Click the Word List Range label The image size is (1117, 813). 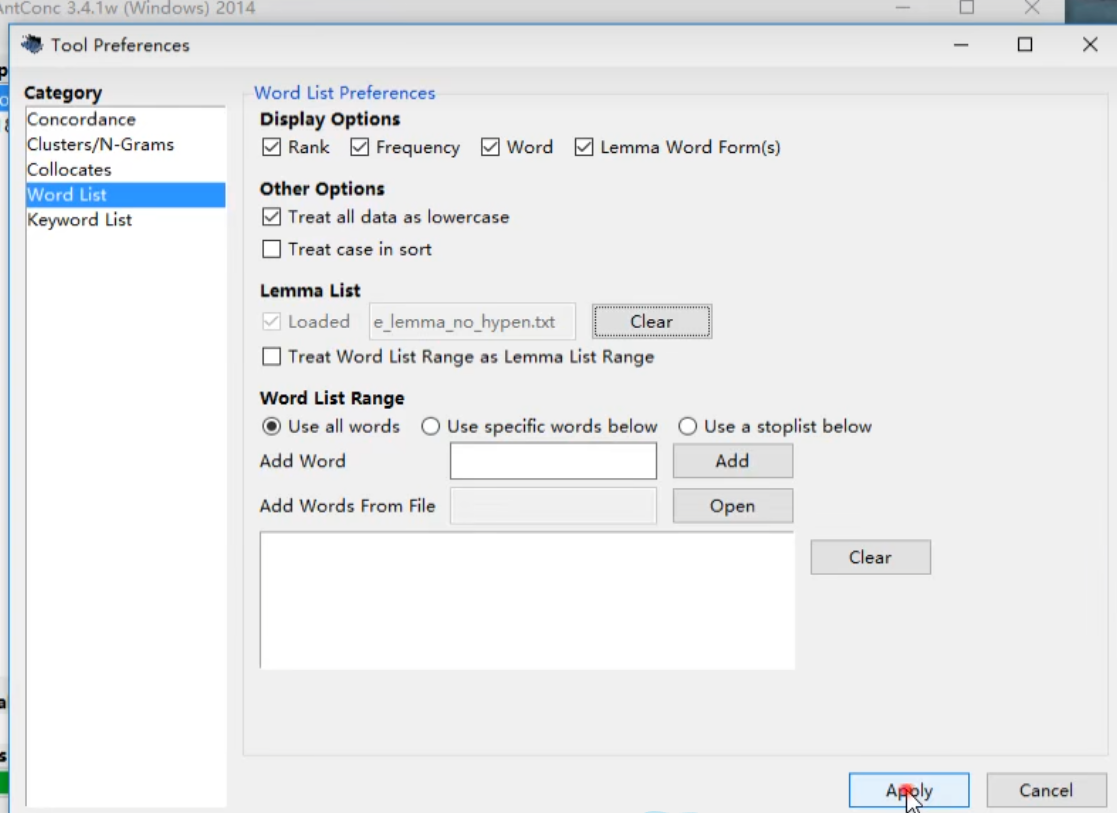pyautogui.click(x=332, y=398)
